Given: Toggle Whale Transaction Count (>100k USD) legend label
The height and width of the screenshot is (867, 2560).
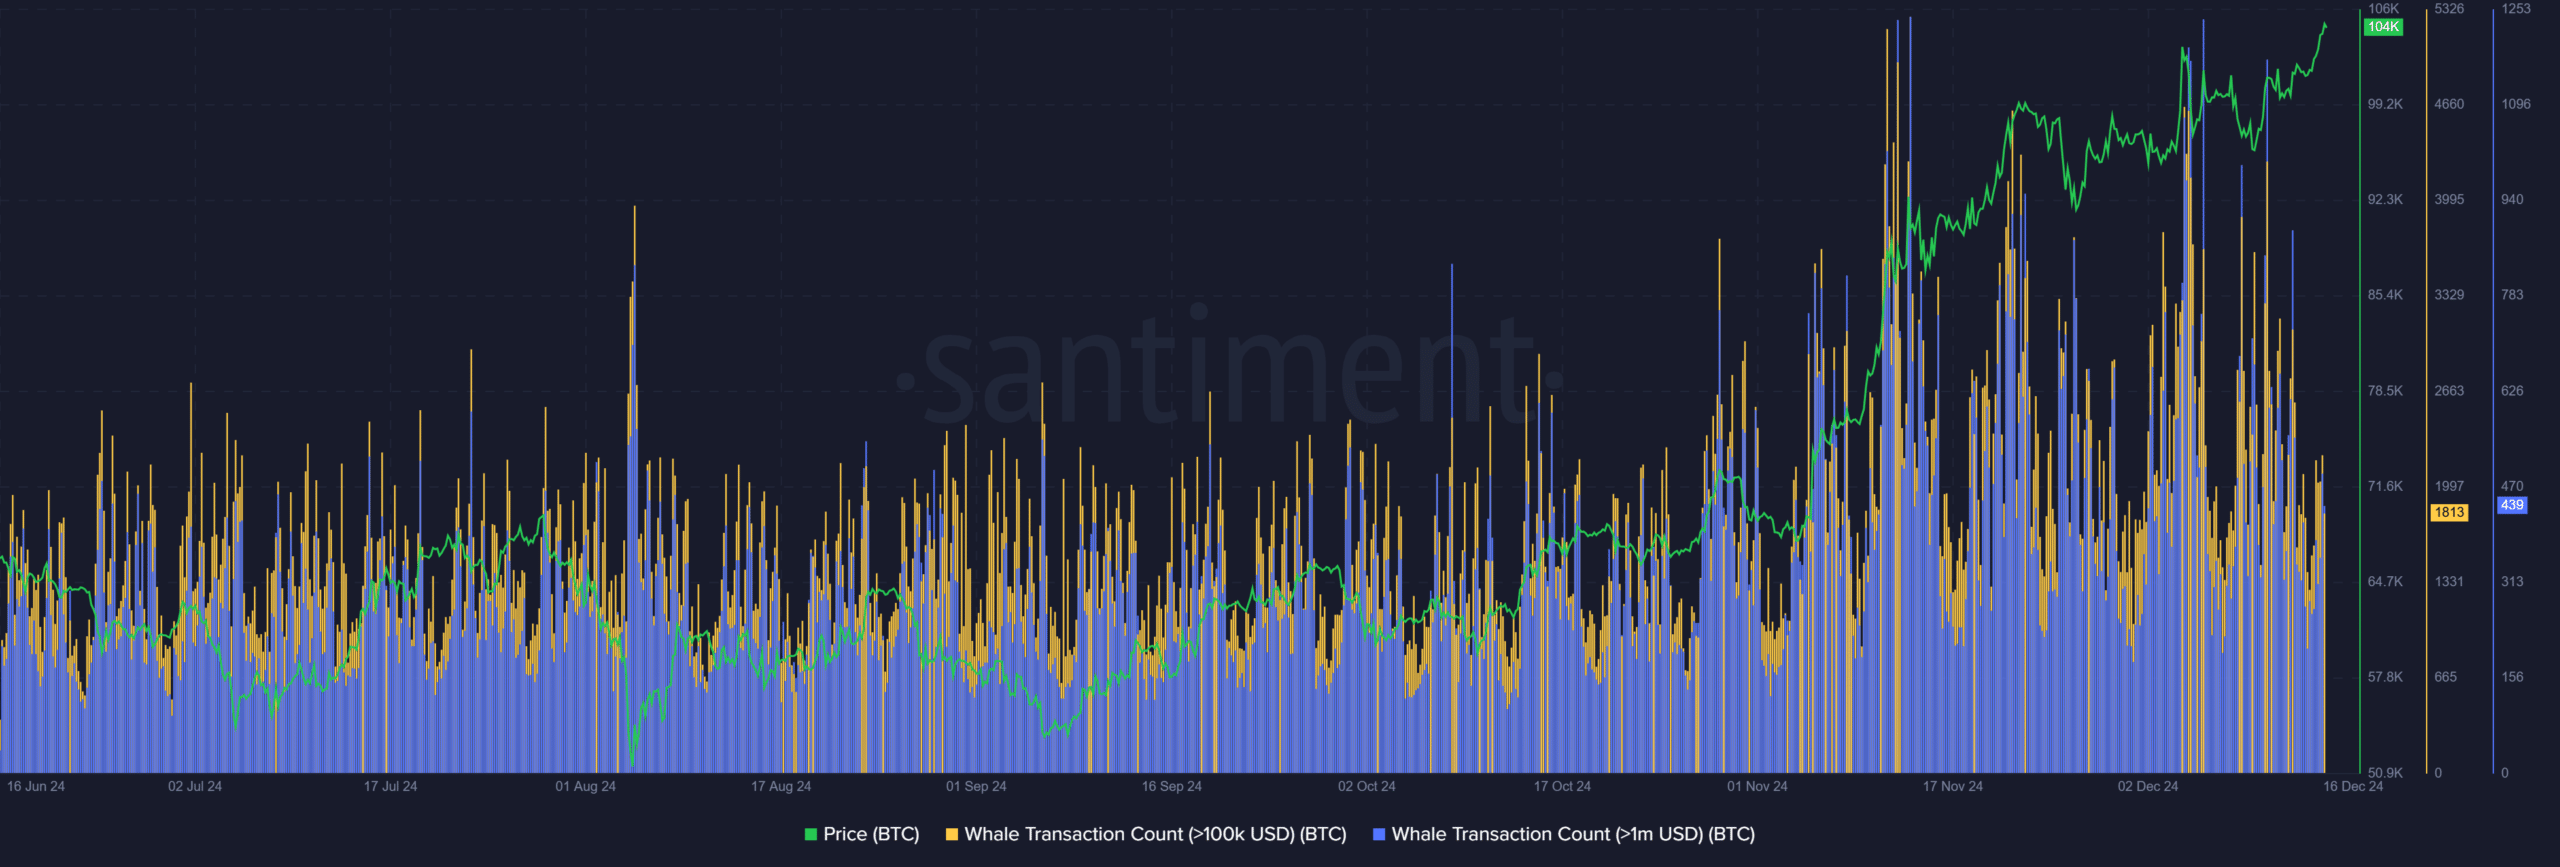Looking at the screenshot, I should (1155, 834).
